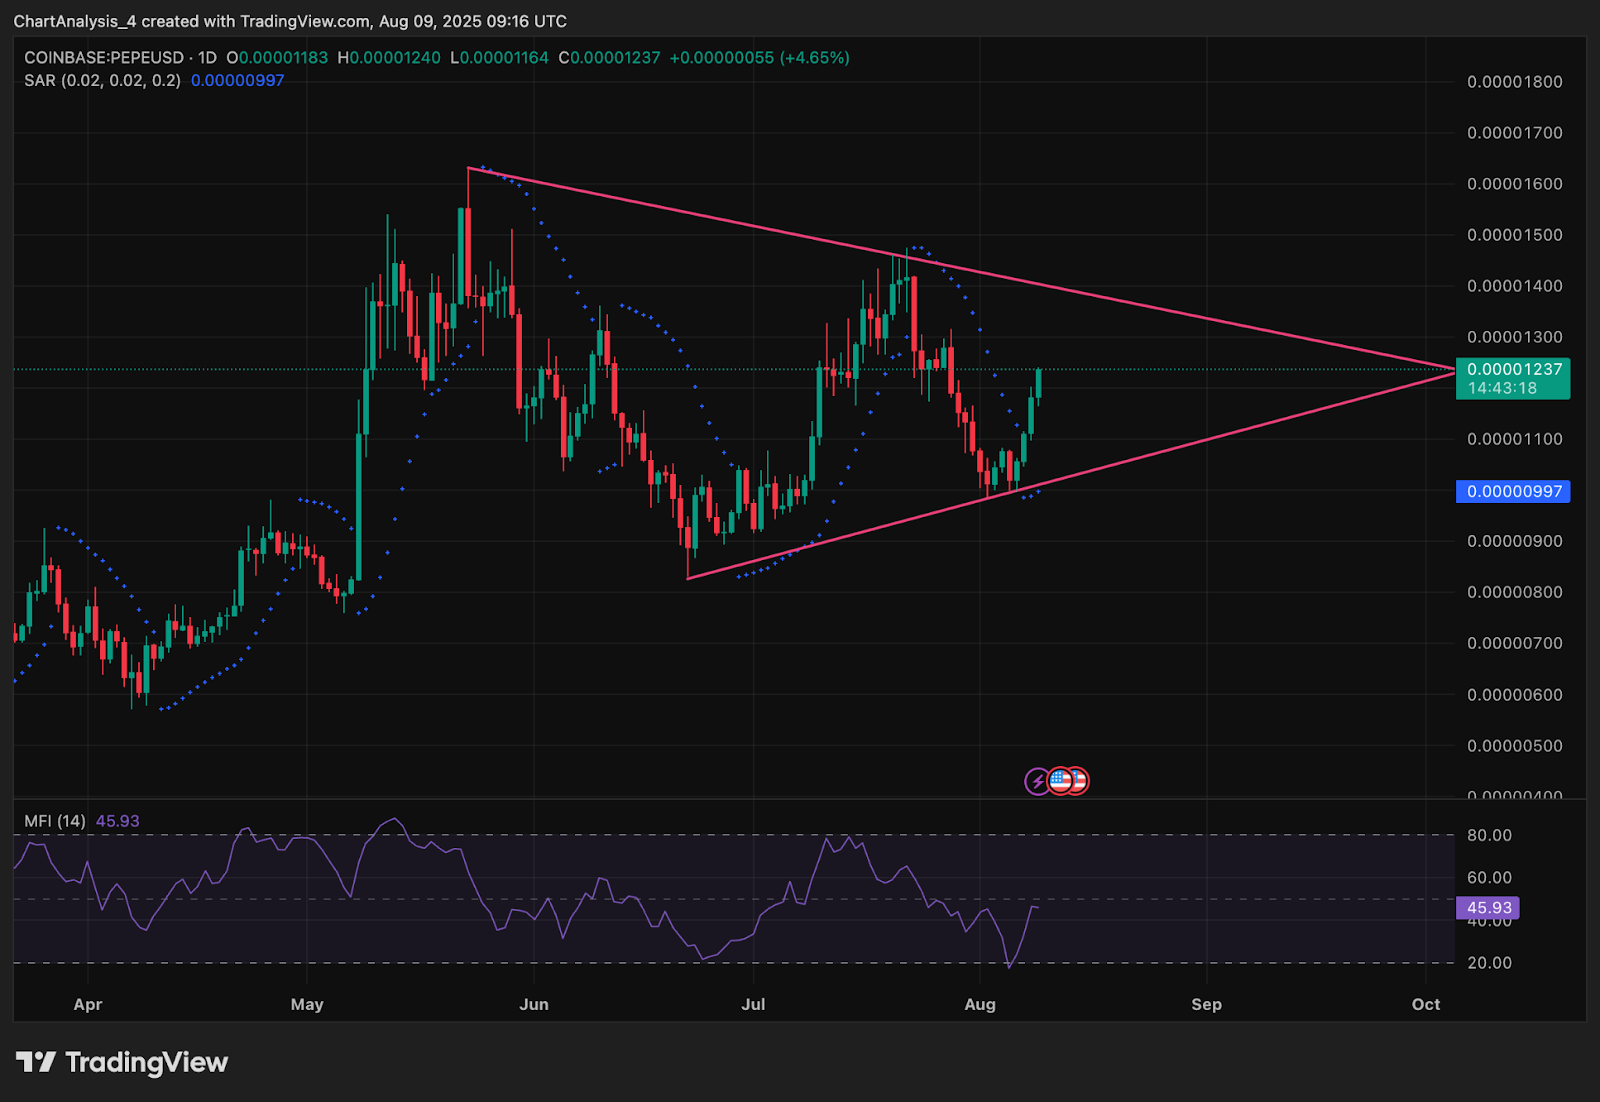This screenshot has height=1102, width=1600.
Task: Click the purple lightning bolt event icon
Action: pos(1037,781)
